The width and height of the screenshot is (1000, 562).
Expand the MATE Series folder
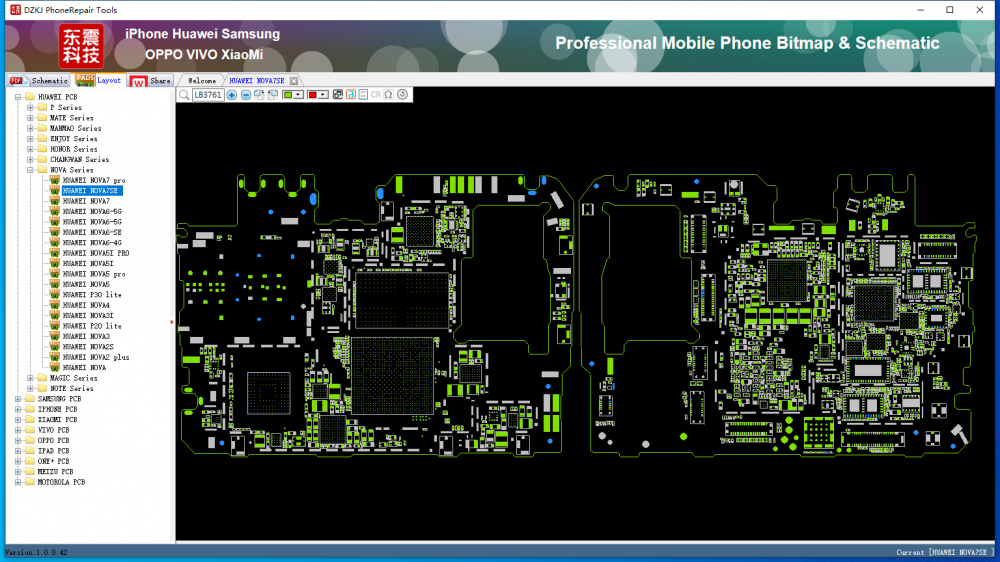[x=30, y=118]
